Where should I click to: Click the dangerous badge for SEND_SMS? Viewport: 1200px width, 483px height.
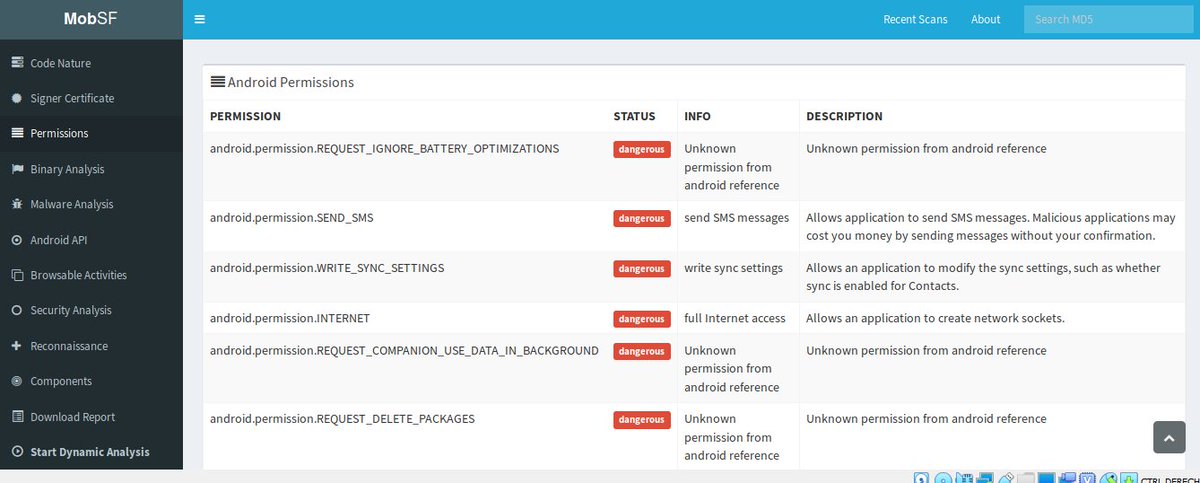tap(641, 218)
